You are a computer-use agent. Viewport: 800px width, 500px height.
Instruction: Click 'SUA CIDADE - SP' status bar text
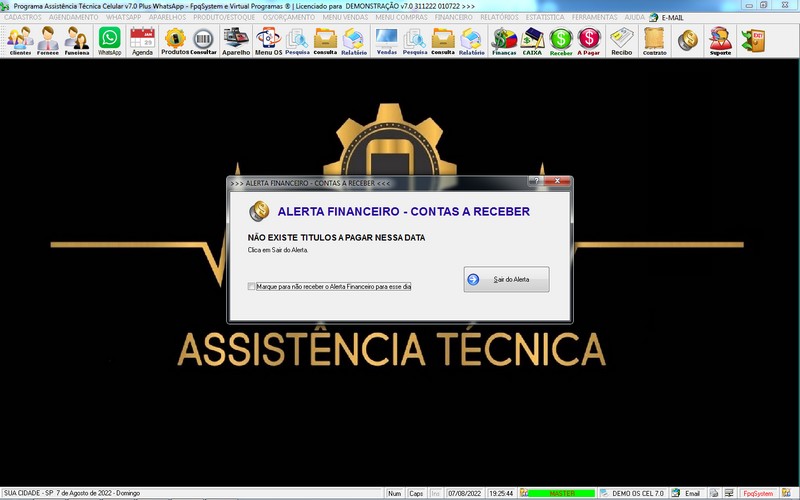click(x=28, y=493)
